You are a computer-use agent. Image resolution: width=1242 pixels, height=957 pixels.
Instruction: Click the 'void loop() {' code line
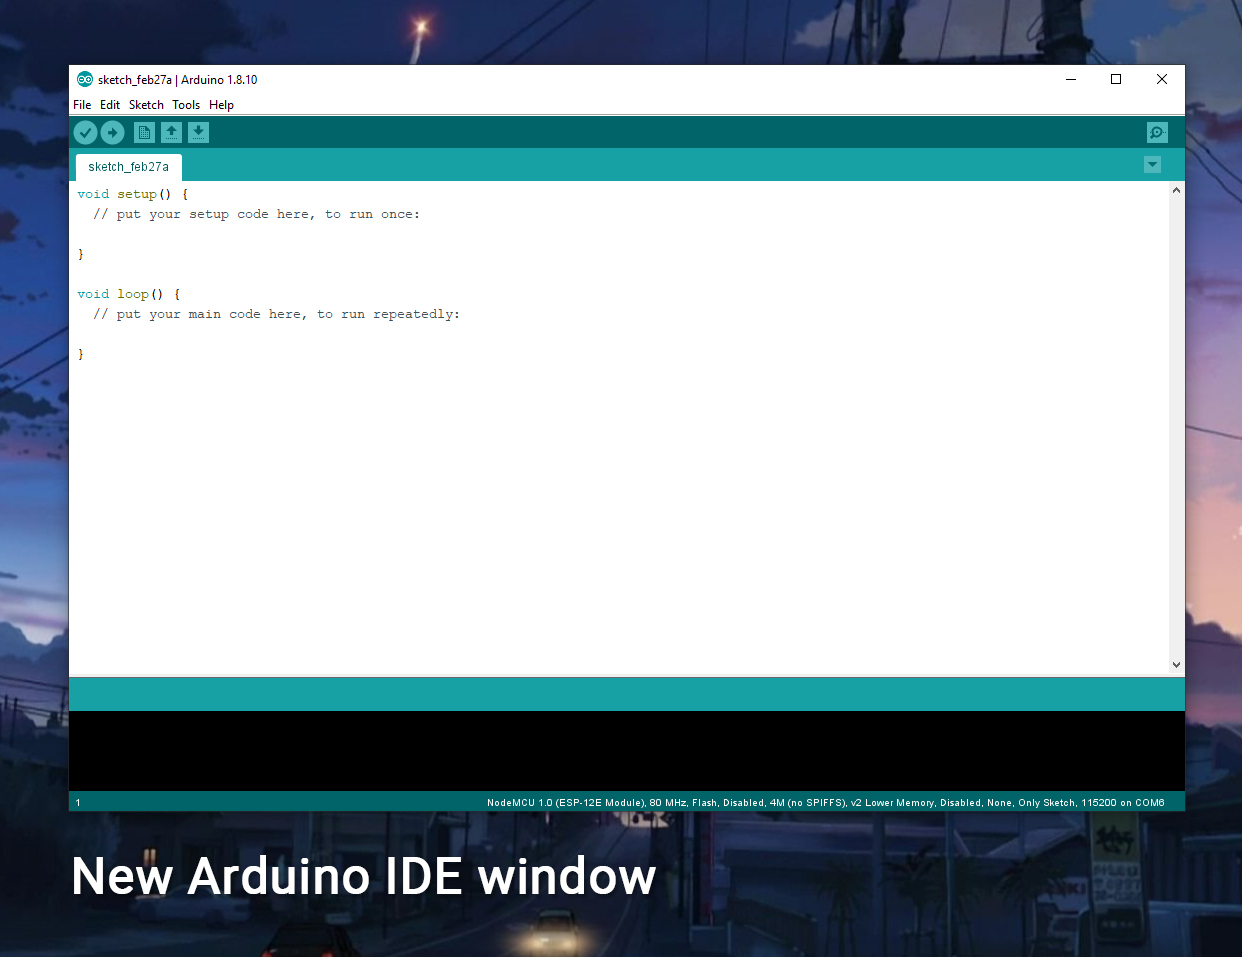click(129, 294)
